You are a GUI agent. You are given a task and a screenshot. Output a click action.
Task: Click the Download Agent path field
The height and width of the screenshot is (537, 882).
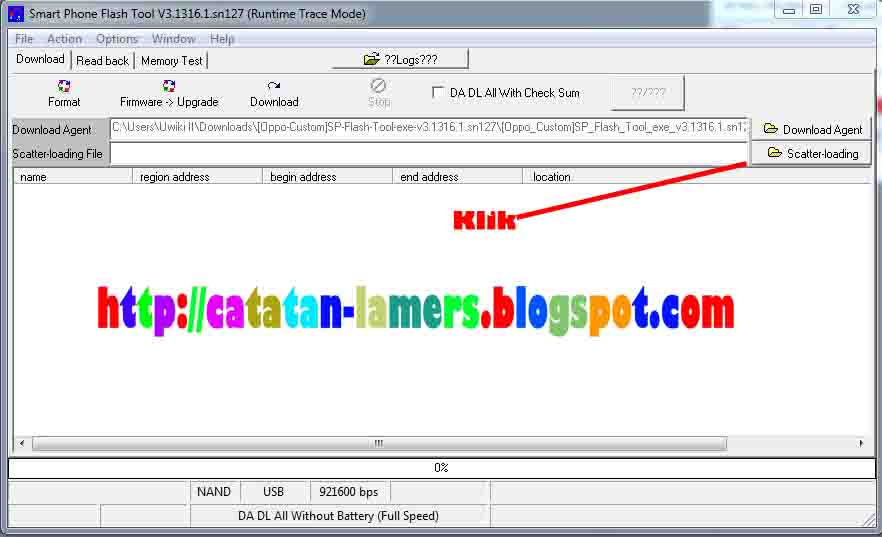pos(429,128)
